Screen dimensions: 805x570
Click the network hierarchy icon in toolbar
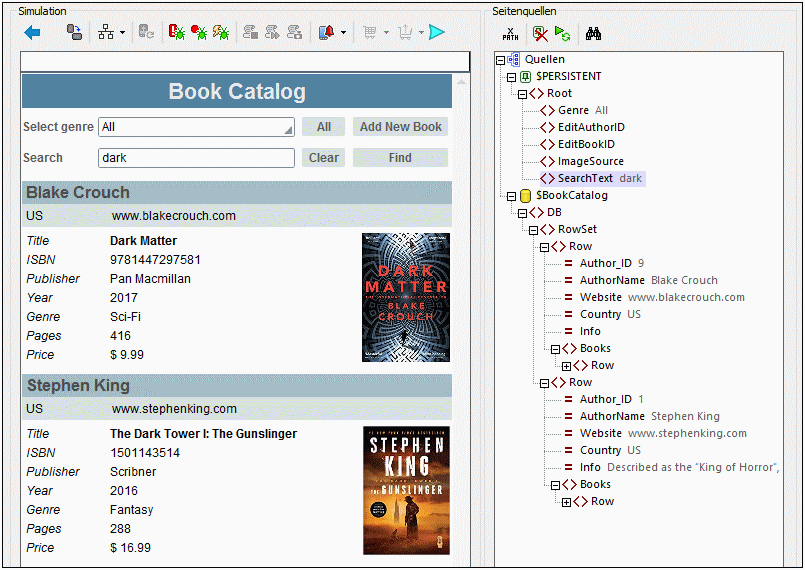coord(106,33)
